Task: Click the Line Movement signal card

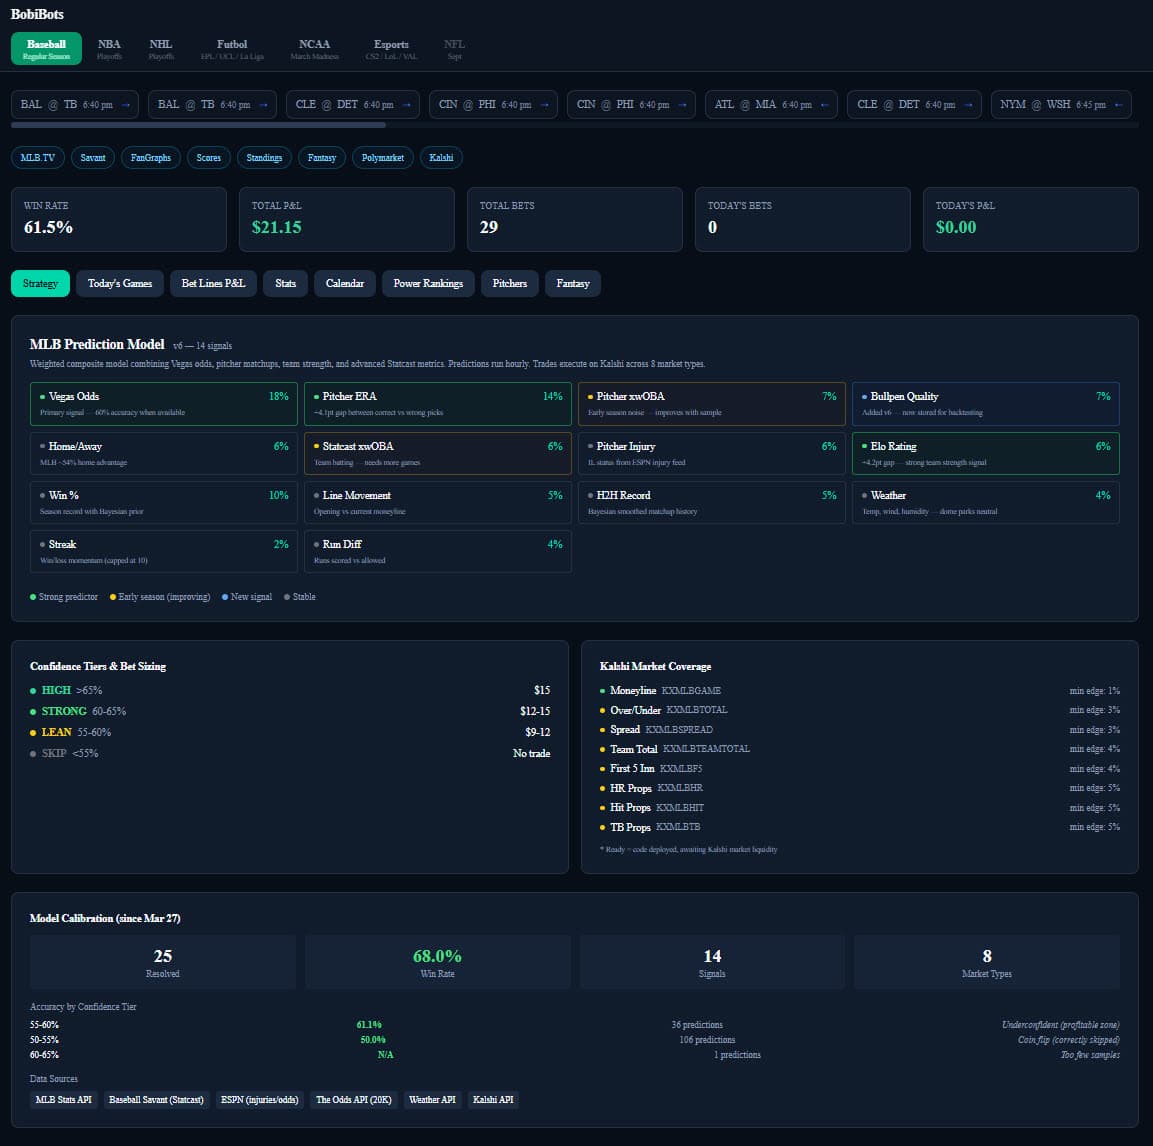Action: coord(438,502)
